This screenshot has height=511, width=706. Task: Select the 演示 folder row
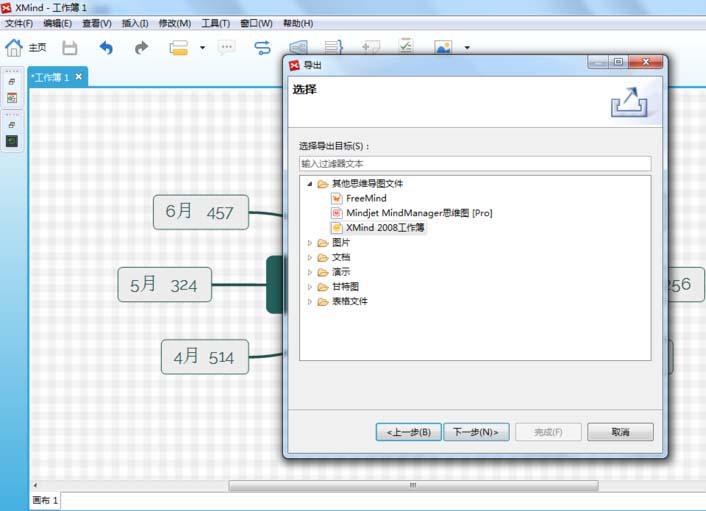tap(333, 272)
